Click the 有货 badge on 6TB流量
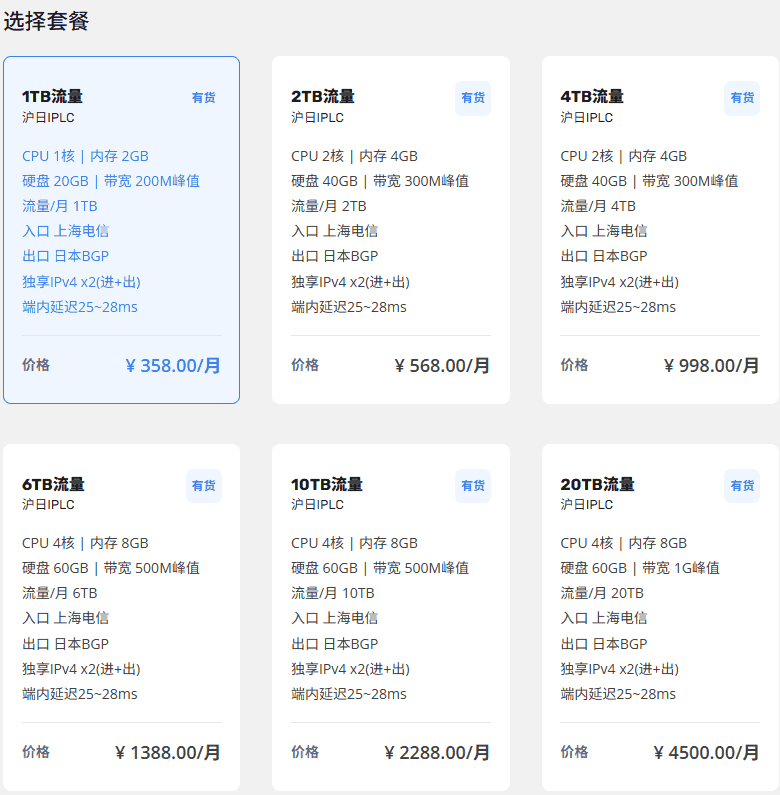 204,486
